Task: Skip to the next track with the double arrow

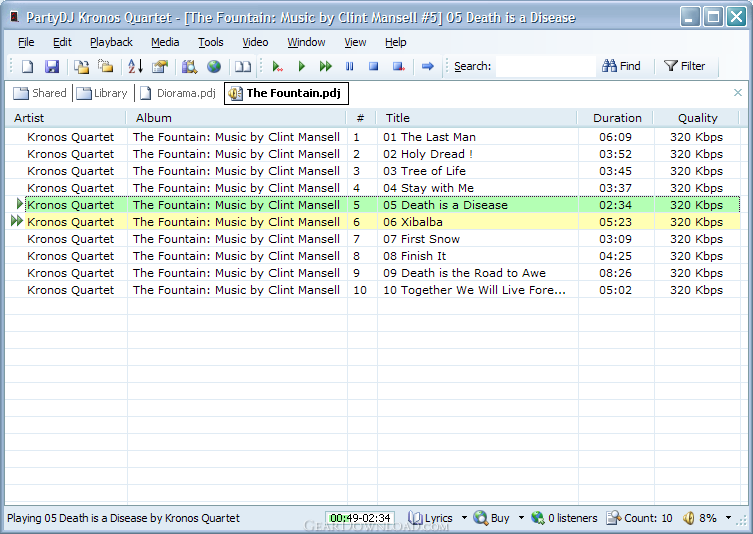Action: click(326, 66)
